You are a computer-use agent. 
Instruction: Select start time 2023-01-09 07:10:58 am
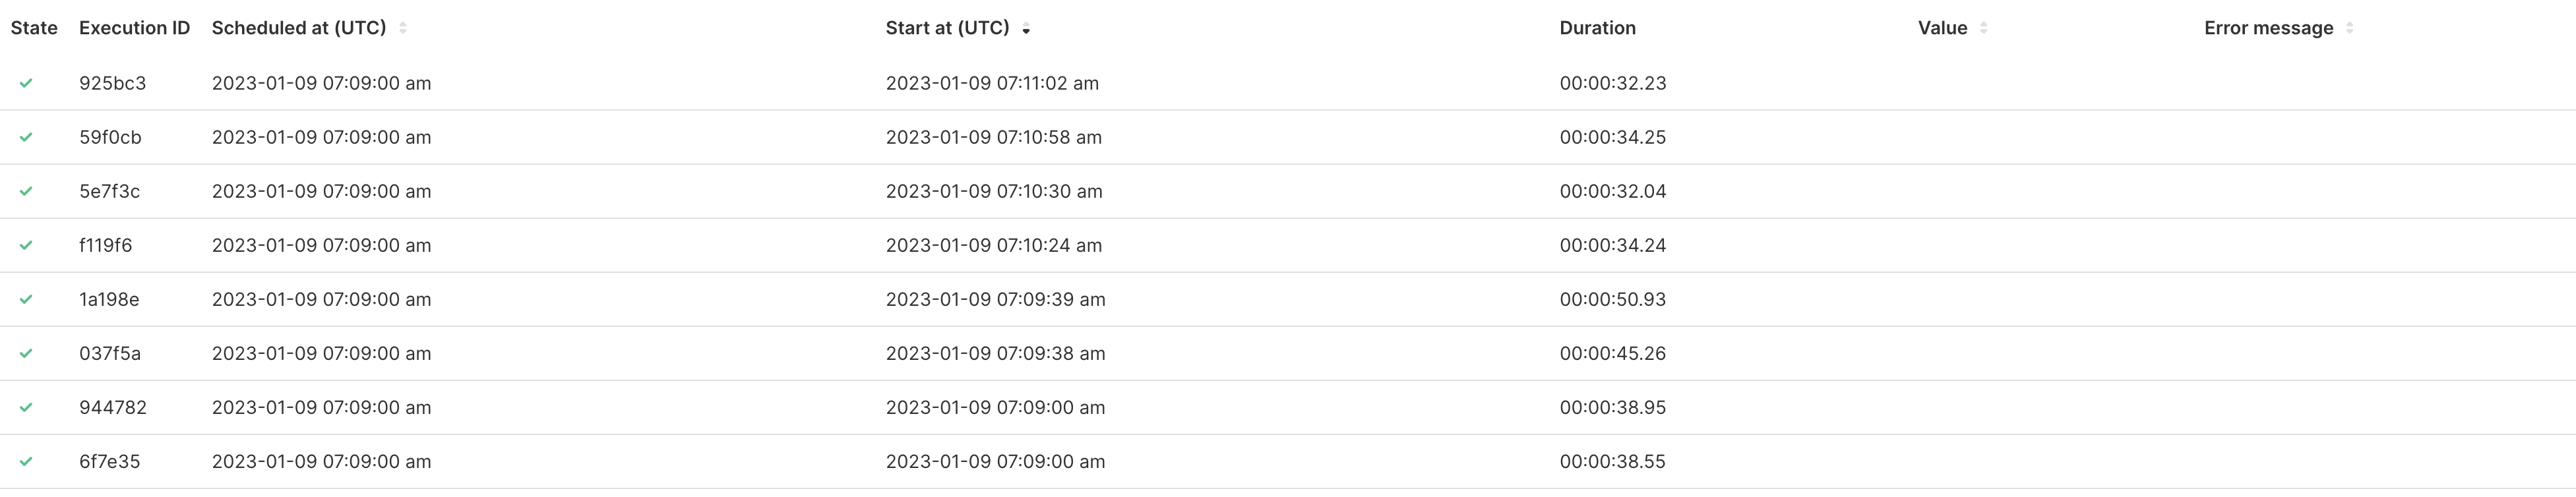coord(993,137)
